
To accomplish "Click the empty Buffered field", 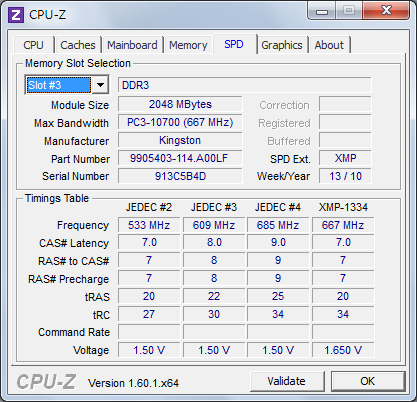I will pos(345,140).
